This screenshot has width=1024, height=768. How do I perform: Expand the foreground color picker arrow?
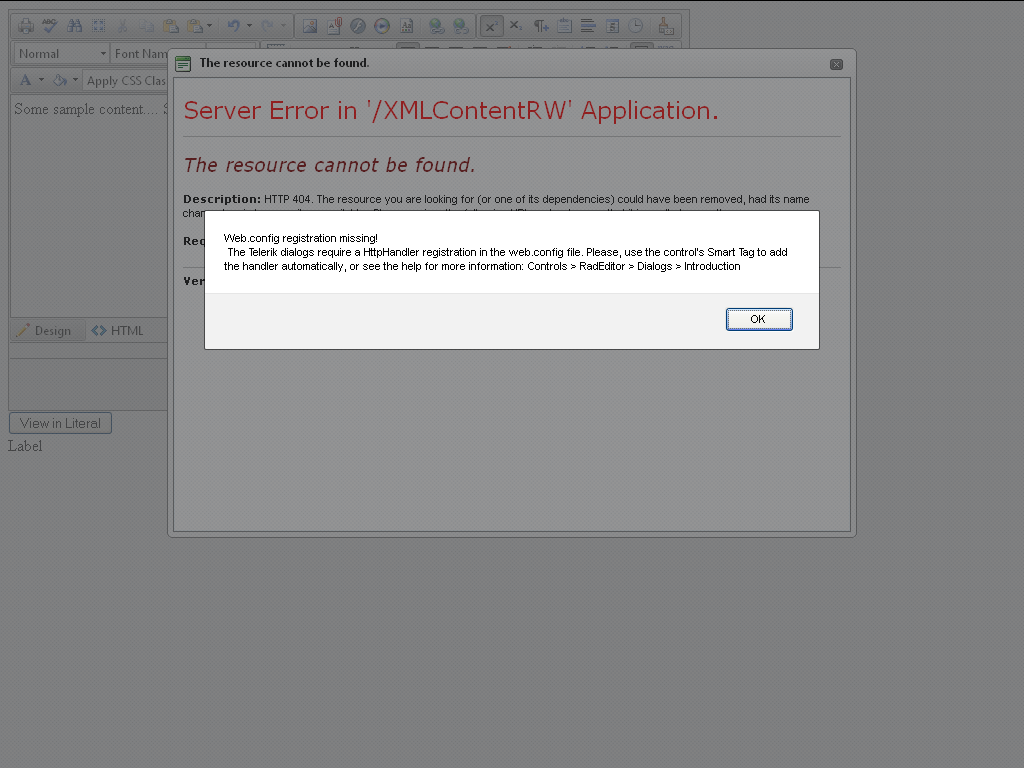(41, 80)
